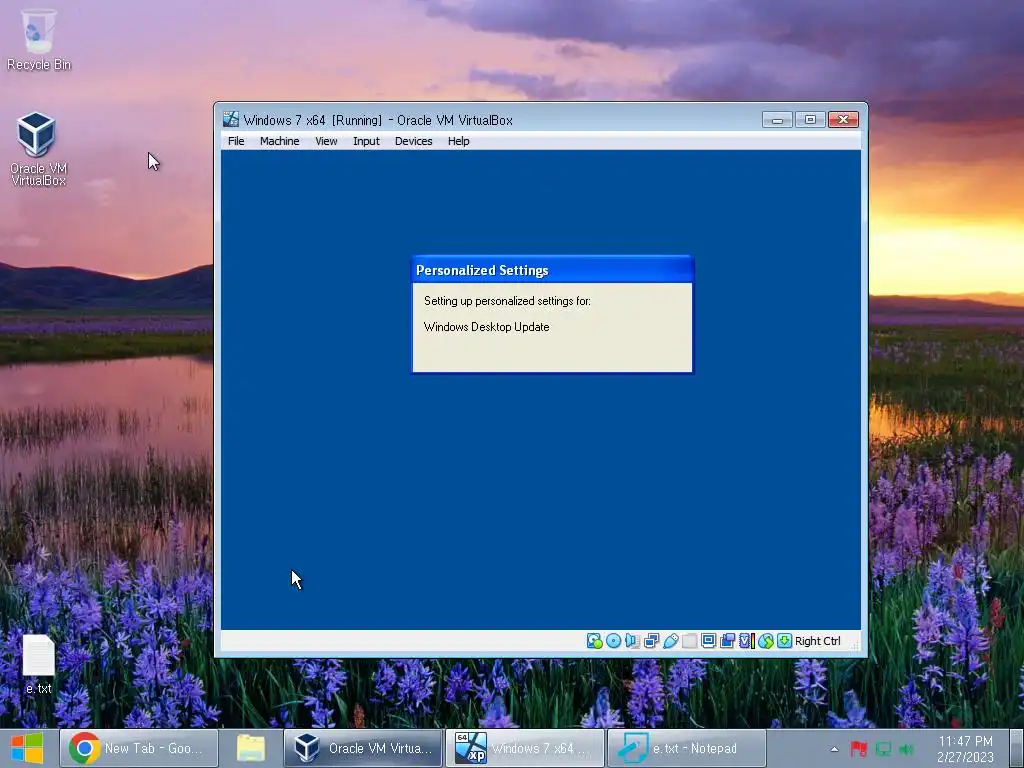Switch to Windows 7 x64 taskbar button

pyautogui.click(x=525, y=748)
